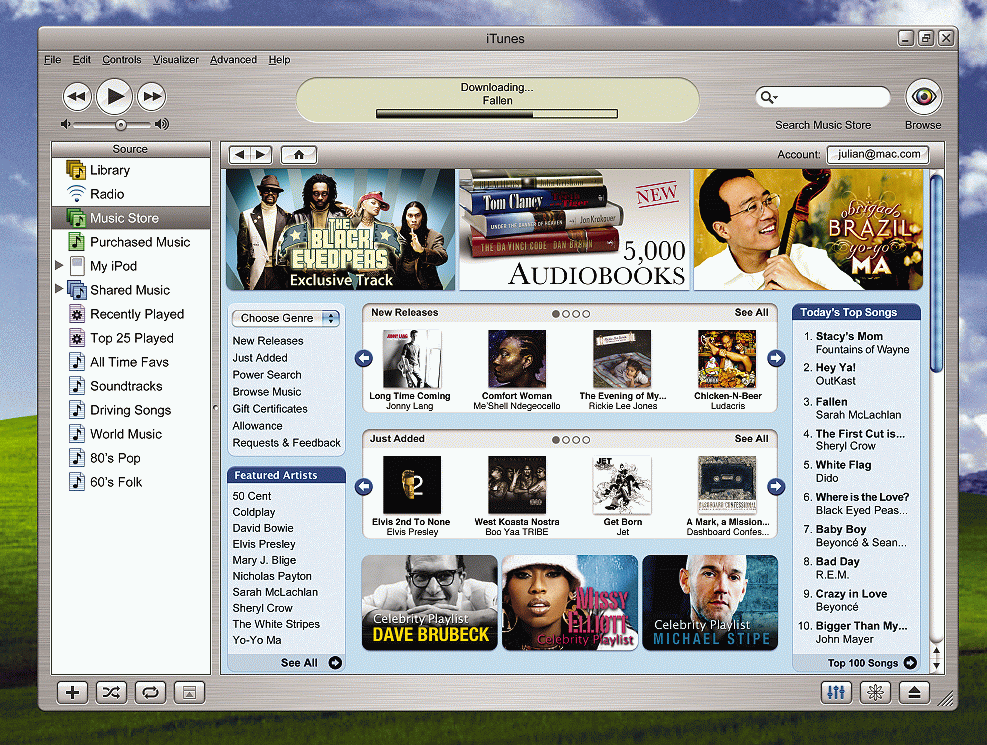Viewport: 987px width, 745px height.
Task: Click the Play button
Action: click(x=115, y=96)
